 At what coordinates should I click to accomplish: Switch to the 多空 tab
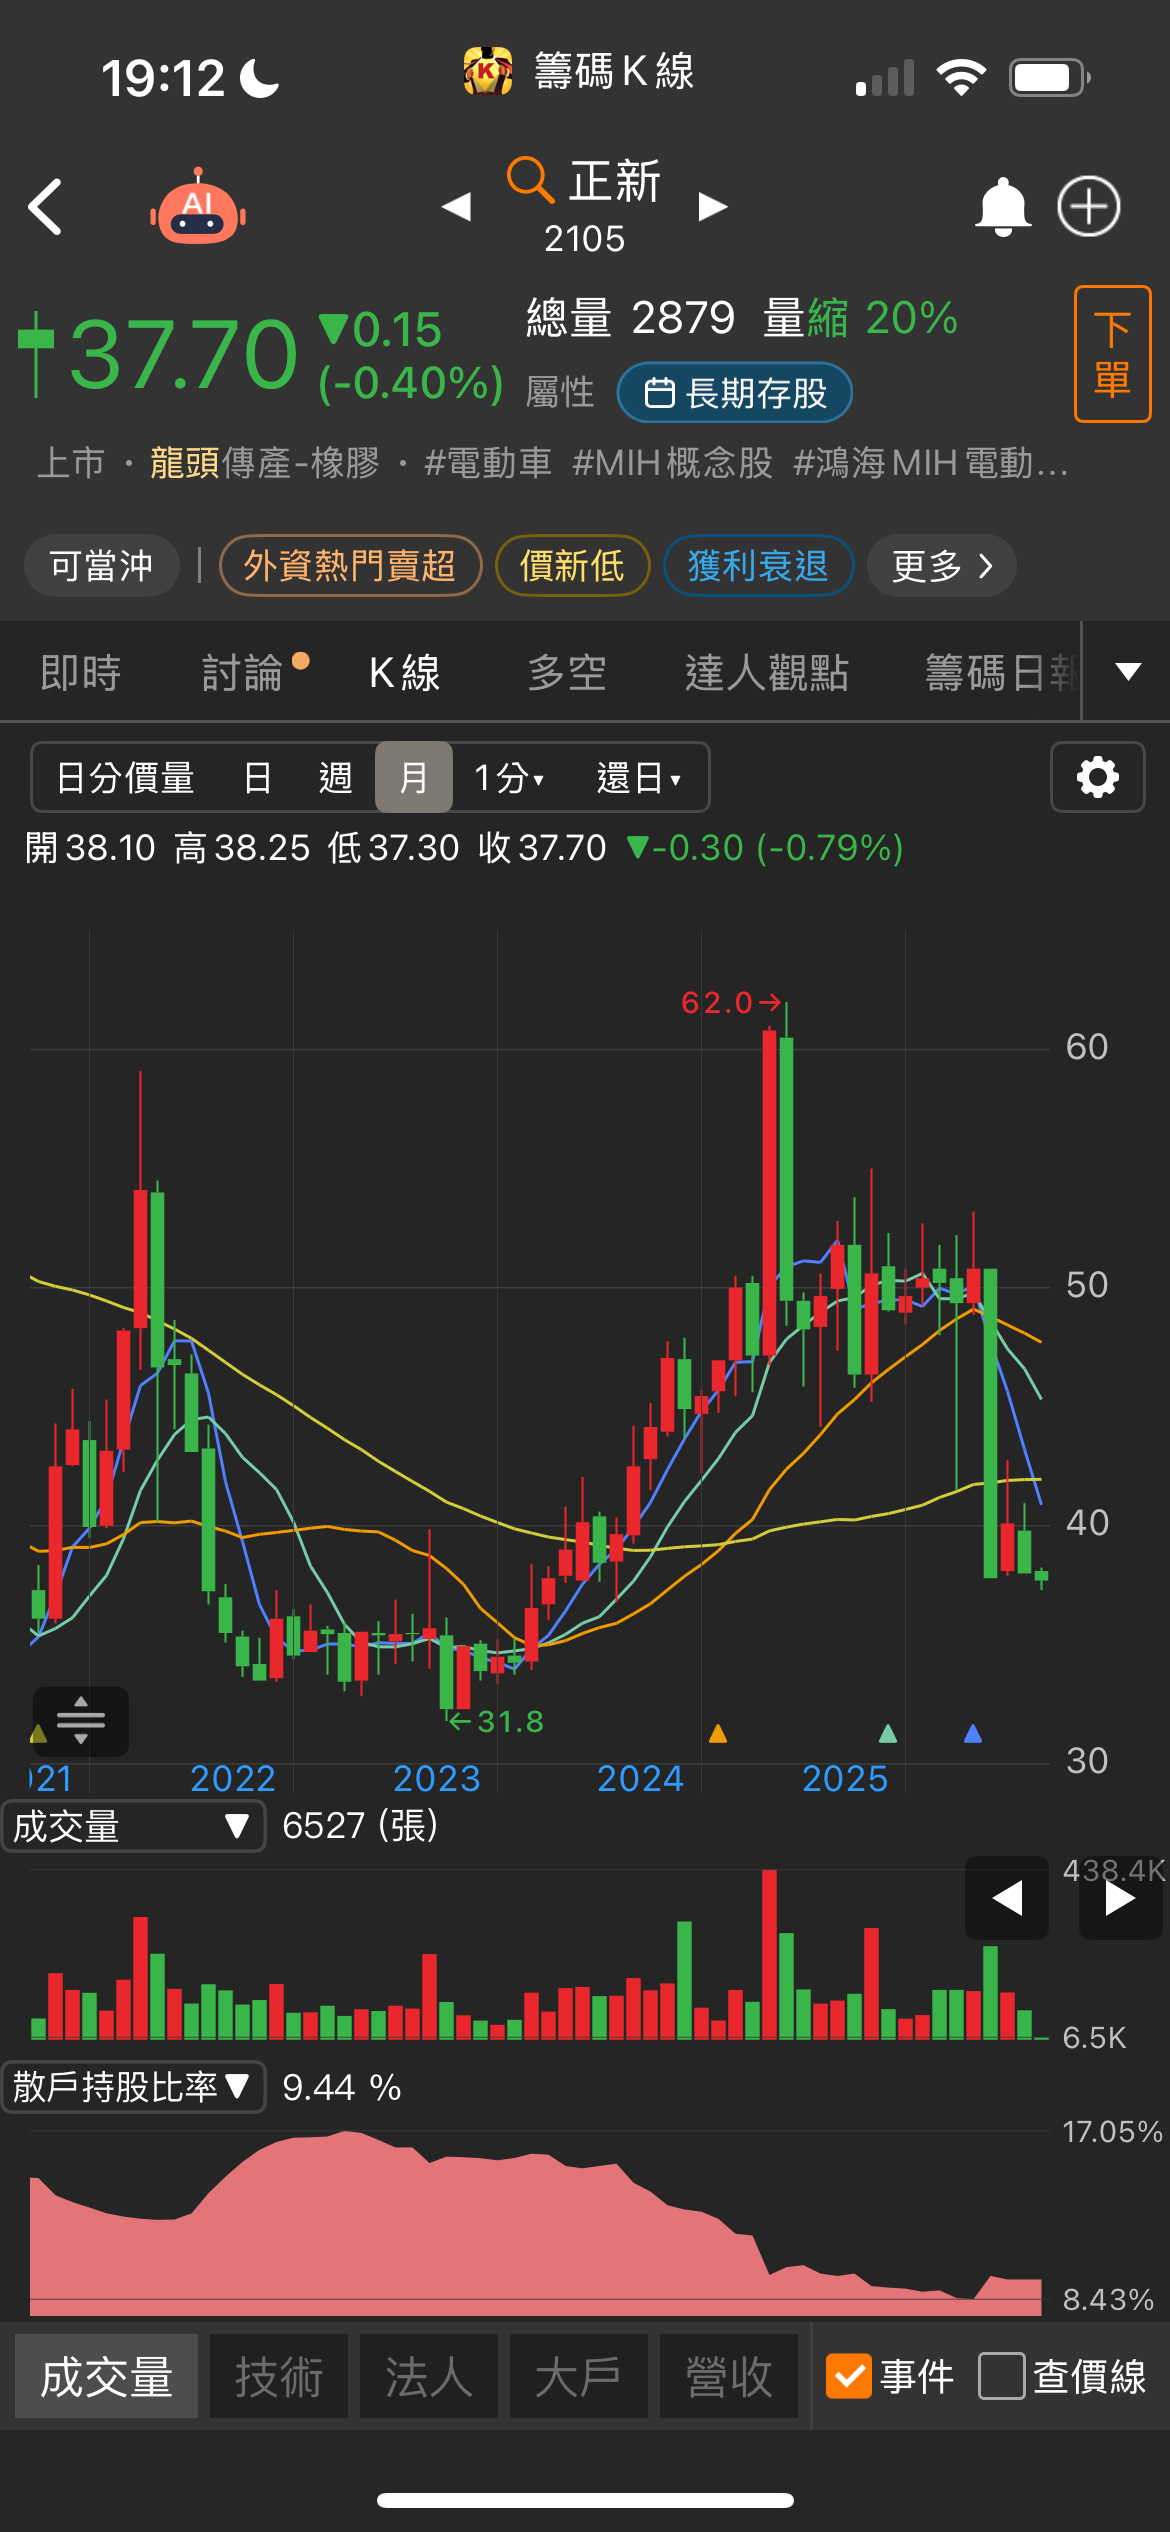click(567, 673)
